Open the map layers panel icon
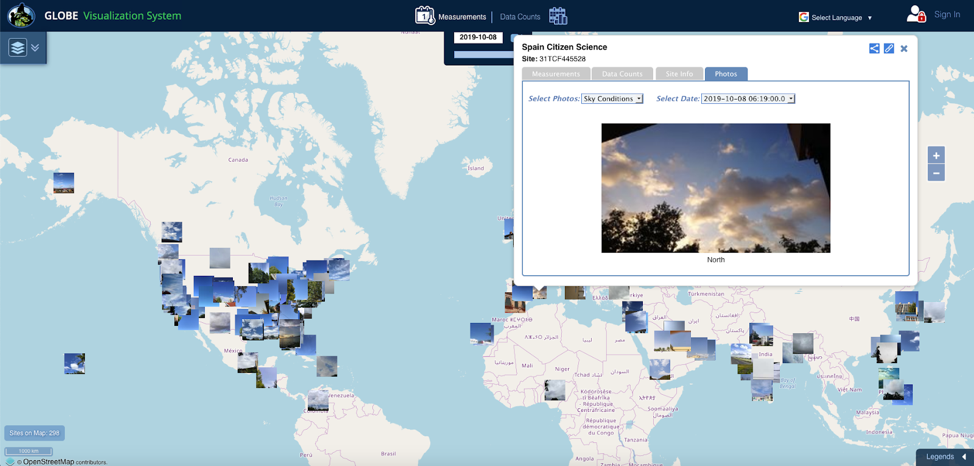This screenshot has height=466, width=974. point(17,48)
